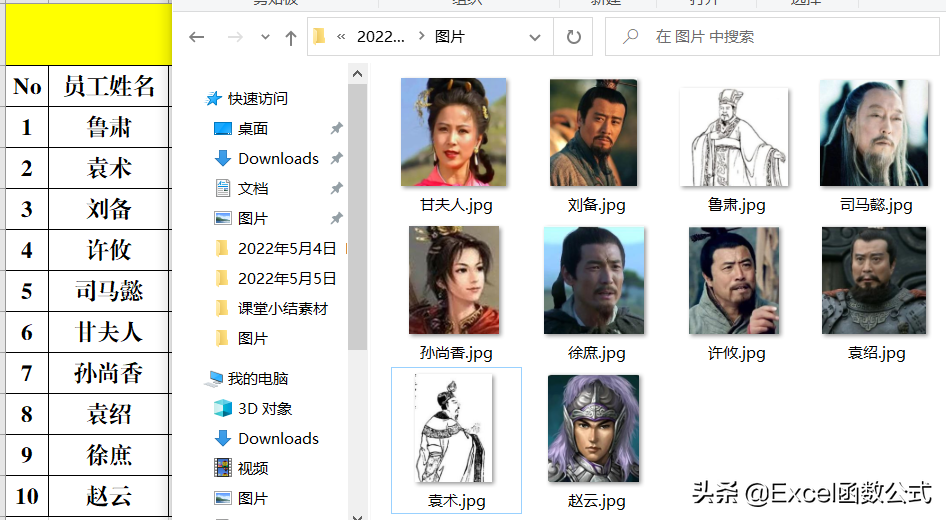Image resolution: width=946 pixels, height=520 pixels.
Task: Select 袁术.jpg thumbnail
Action: point(454,428)
